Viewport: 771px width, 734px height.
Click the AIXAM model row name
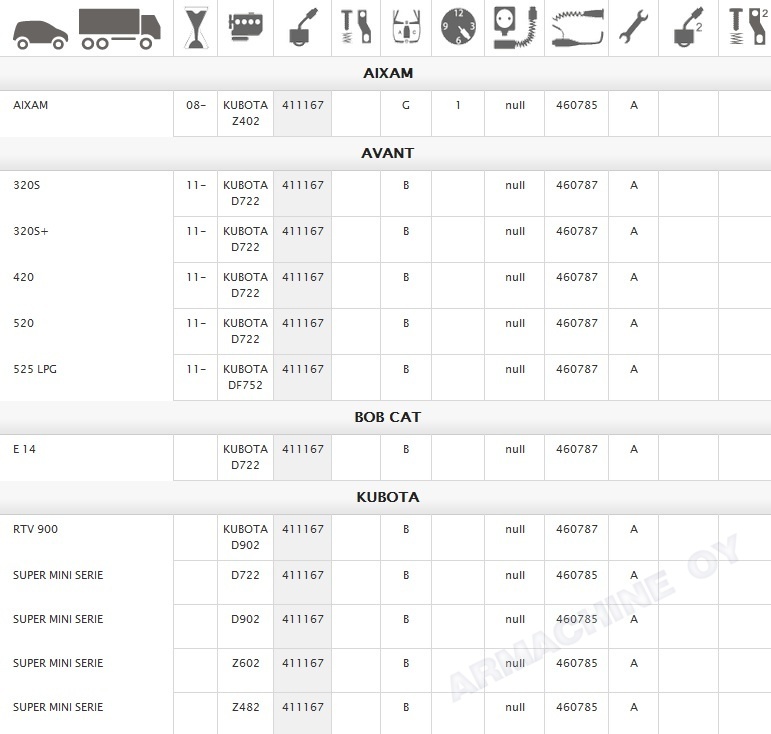[30, 105]
